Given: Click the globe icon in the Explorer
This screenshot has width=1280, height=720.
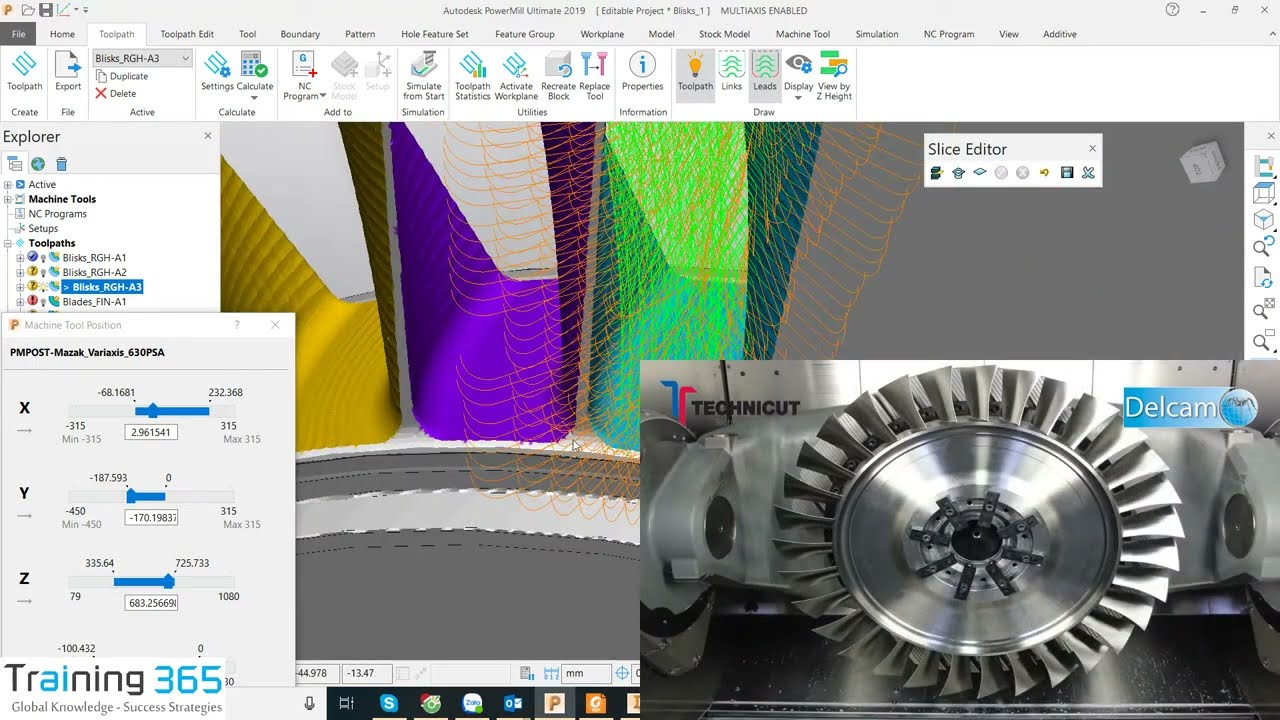Looking at the screenshot, I should pos(38,164).
